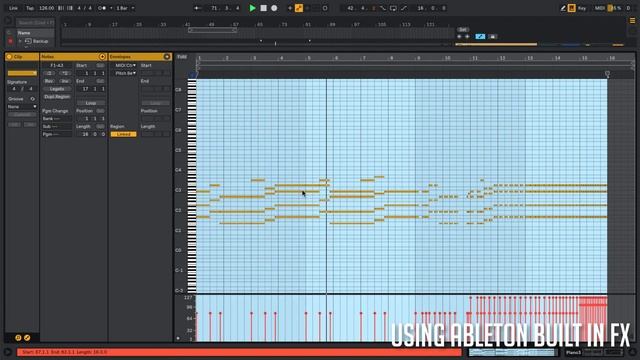The image size is (640, 360).
Task: Click the yellow clip color swatch
Action: [x=22, y=73]
